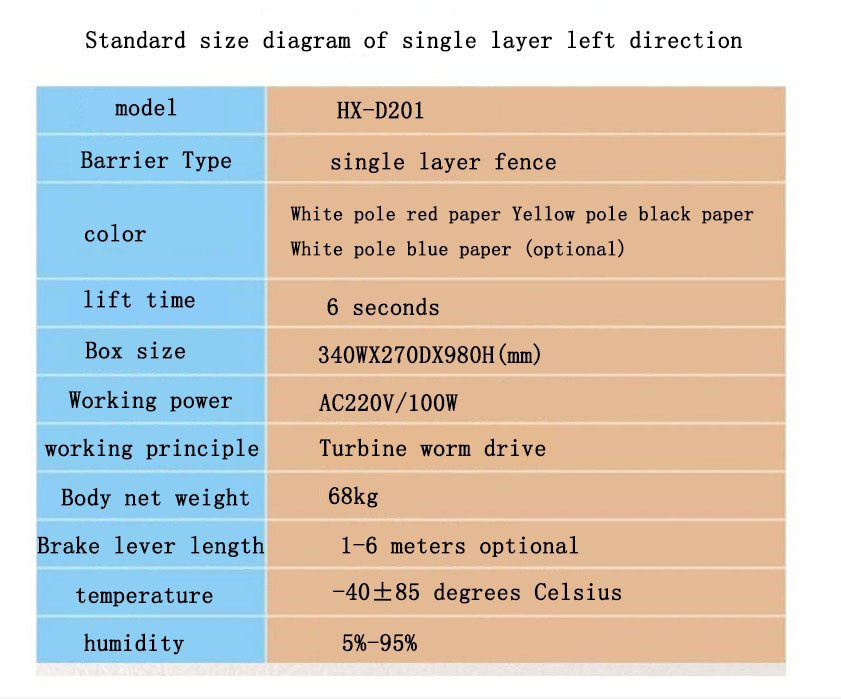The height and width of the screenshot is (699, 841).
Task: Click the 'model' label cell
Action: pos(151,109)
